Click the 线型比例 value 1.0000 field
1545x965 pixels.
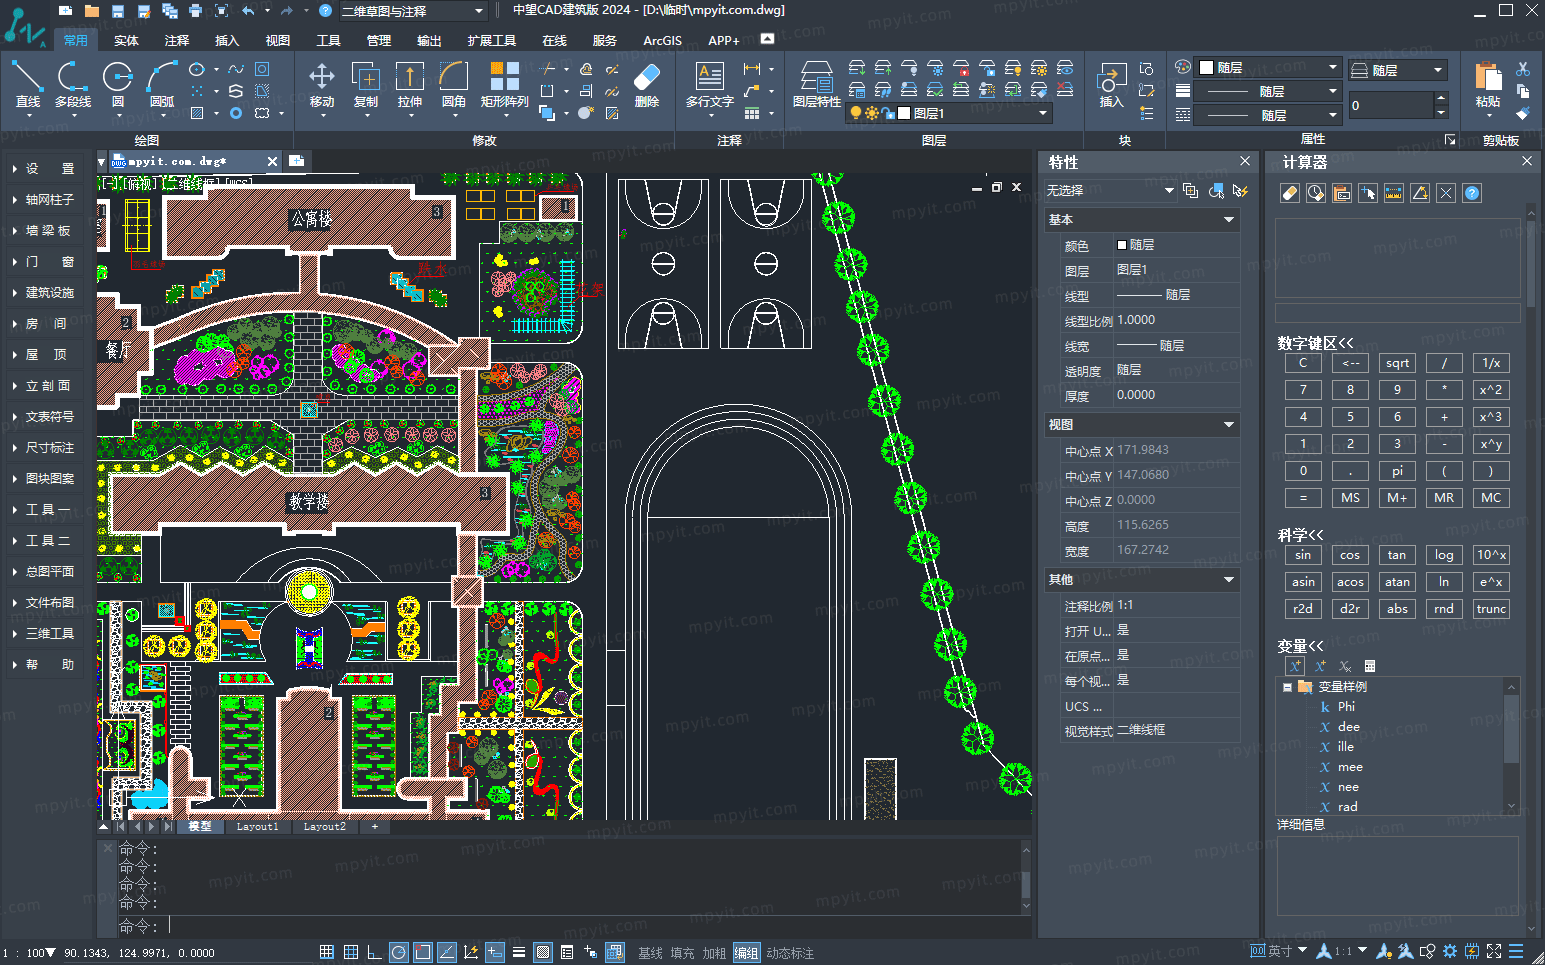(x=1177, y=320)
